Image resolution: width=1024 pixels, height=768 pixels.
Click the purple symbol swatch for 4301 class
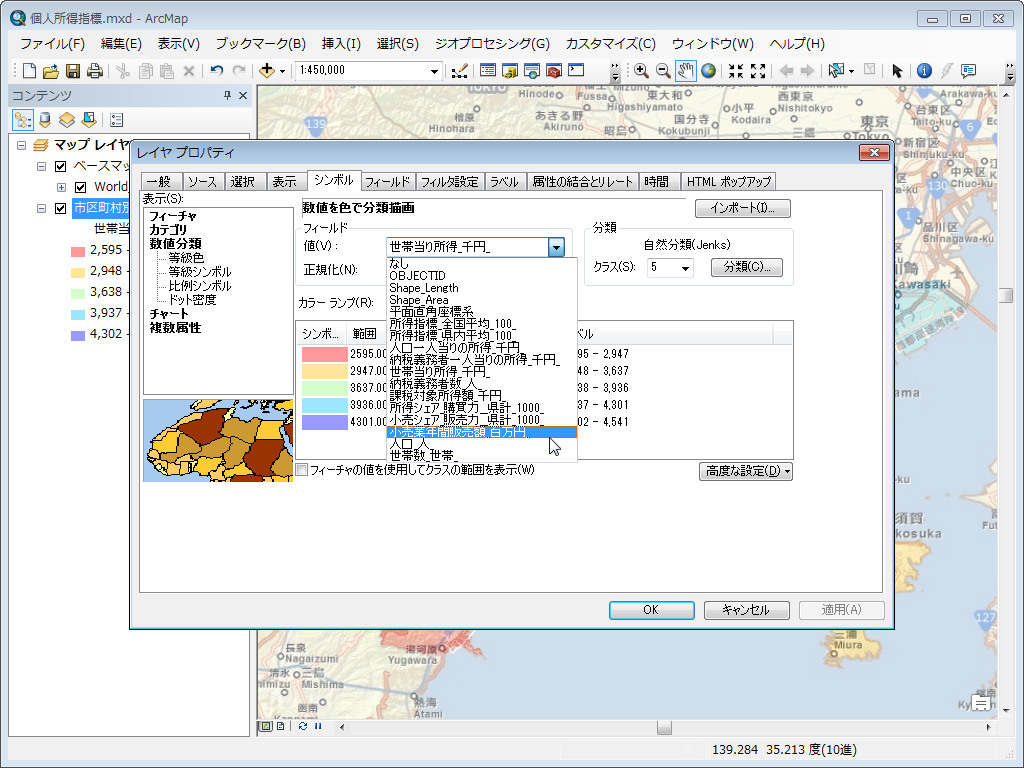coord(325,422)
